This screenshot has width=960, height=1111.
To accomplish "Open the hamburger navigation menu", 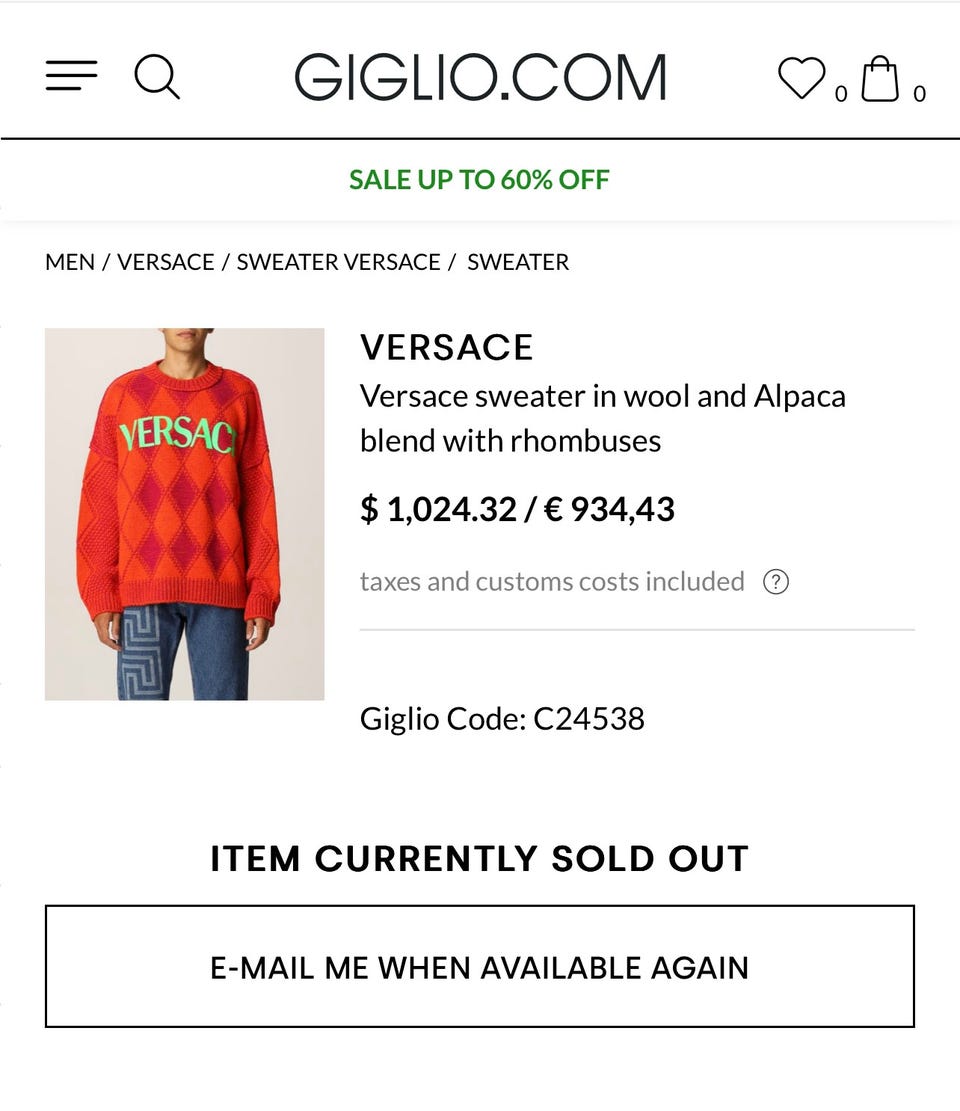I will pyautogui.click(x=71, y=76).
